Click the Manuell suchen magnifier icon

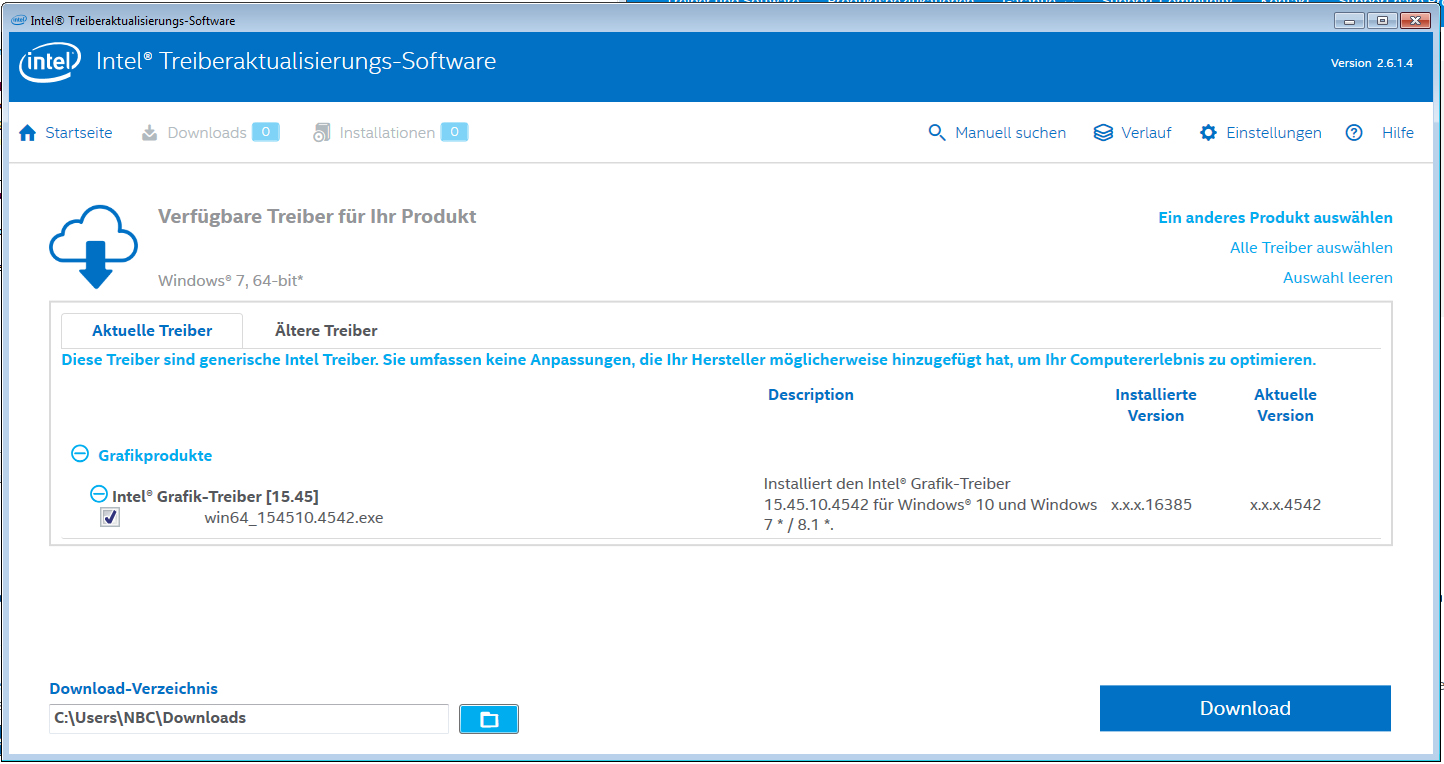click(x=937, y=133)
